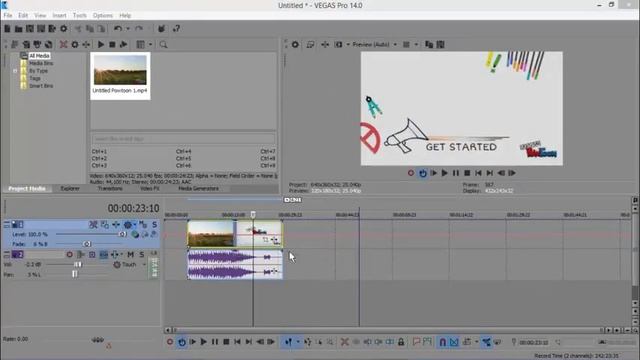Select the Tags folder
This screenshot has height=360, width=640.
(x=35, y=78)
